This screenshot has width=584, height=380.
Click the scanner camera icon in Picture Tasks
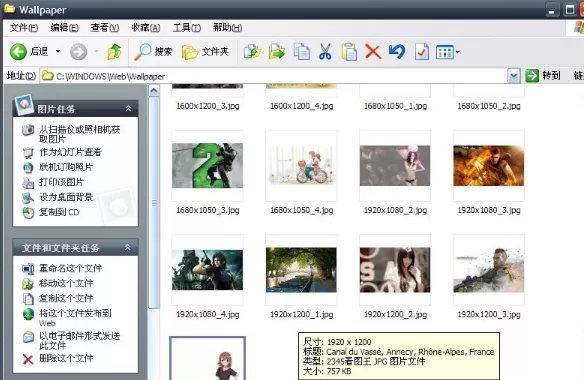coord(28,130)
